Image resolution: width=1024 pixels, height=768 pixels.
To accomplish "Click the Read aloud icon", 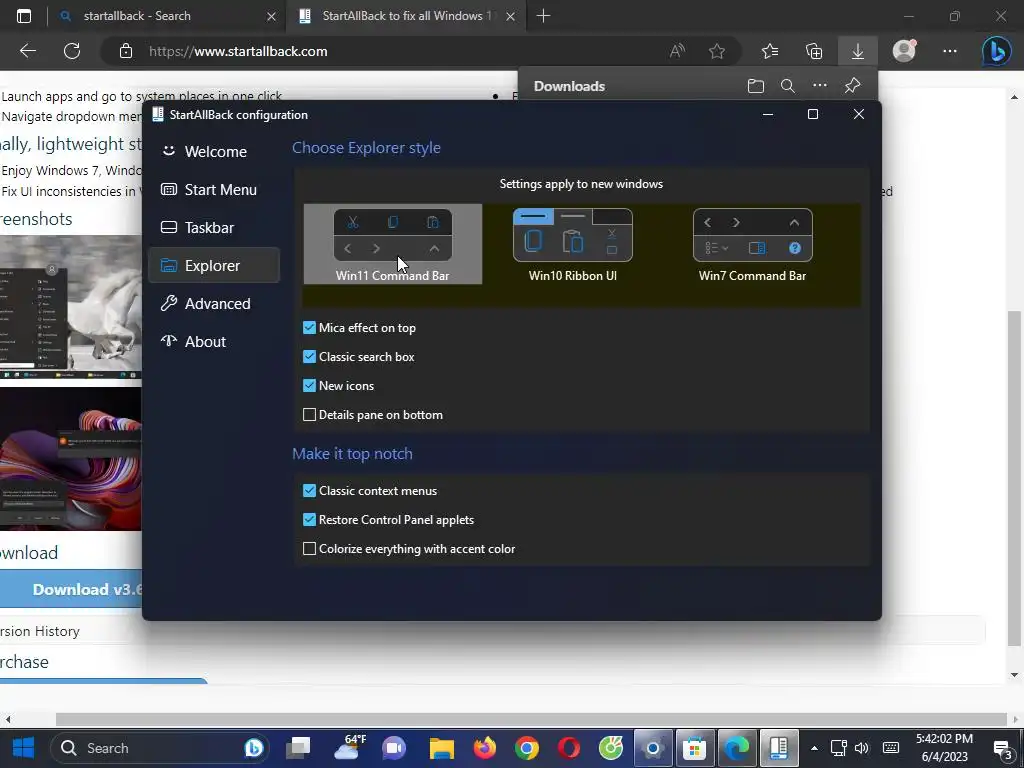I will pos(677,51).
